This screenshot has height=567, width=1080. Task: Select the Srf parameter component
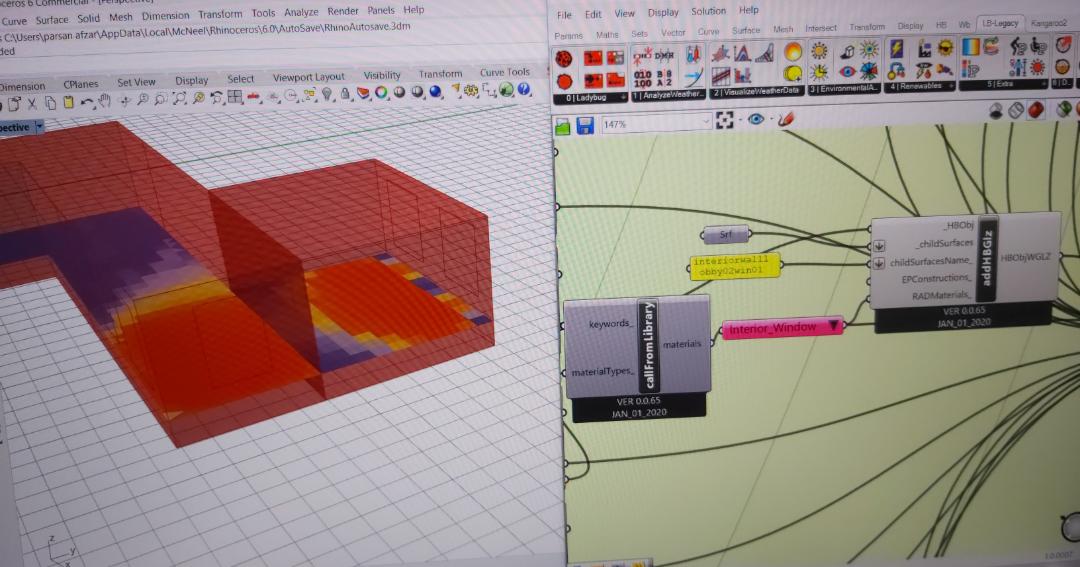[x=725, y=234]
